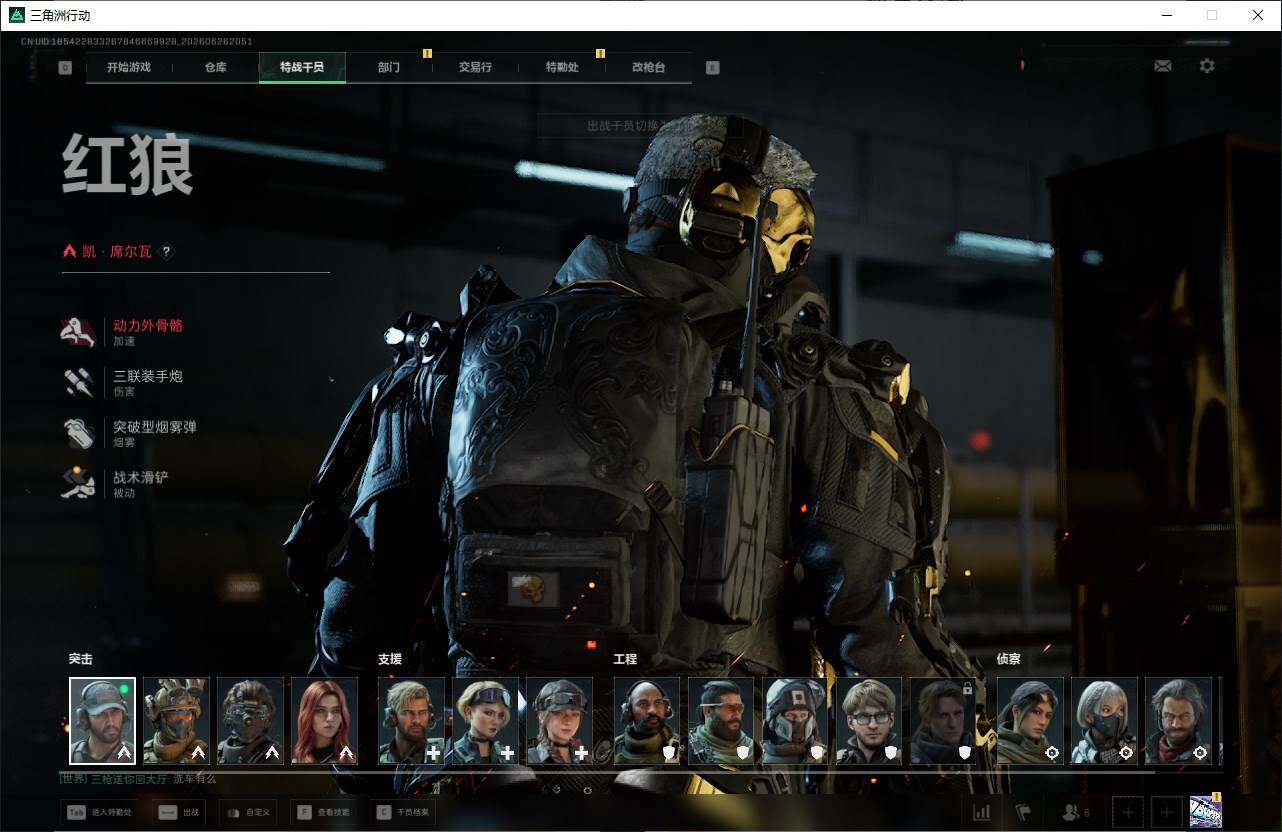Select the white-haired masked recon operator

(x=1104, y=721)
